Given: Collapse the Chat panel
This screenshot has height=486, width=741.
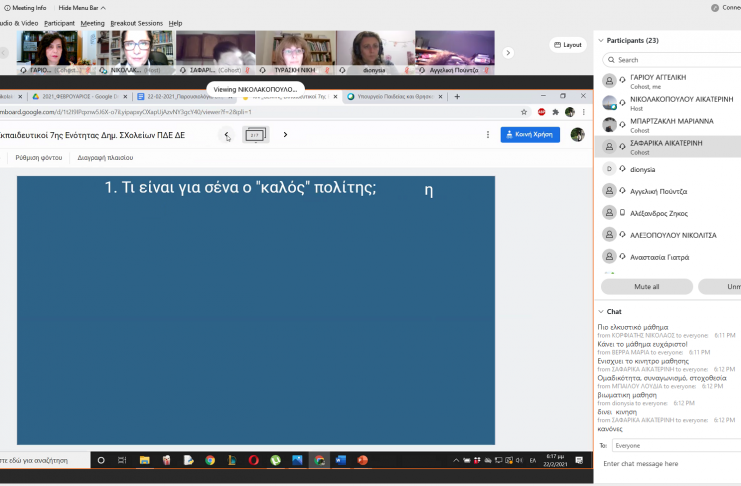Looking at the screenshot, I should [600, 311].
